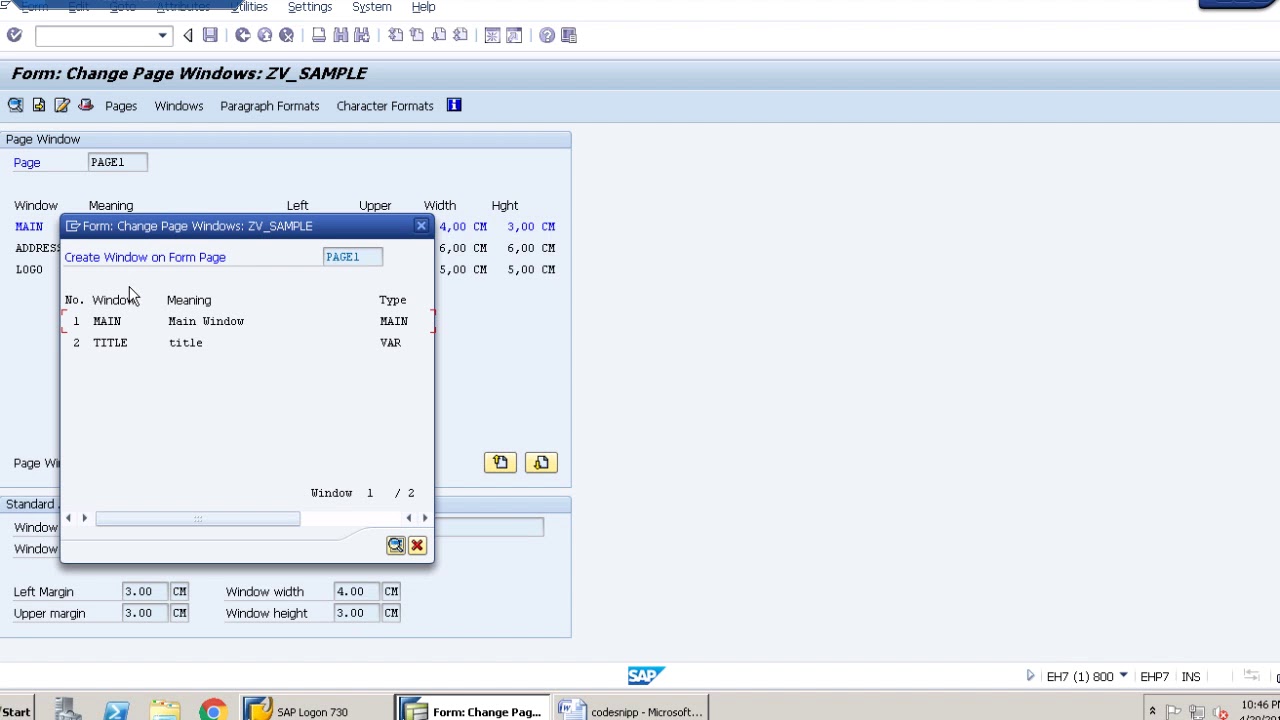Click the Left Margin value field
The width and height of the screenshot is (1280, 720).
145,591
